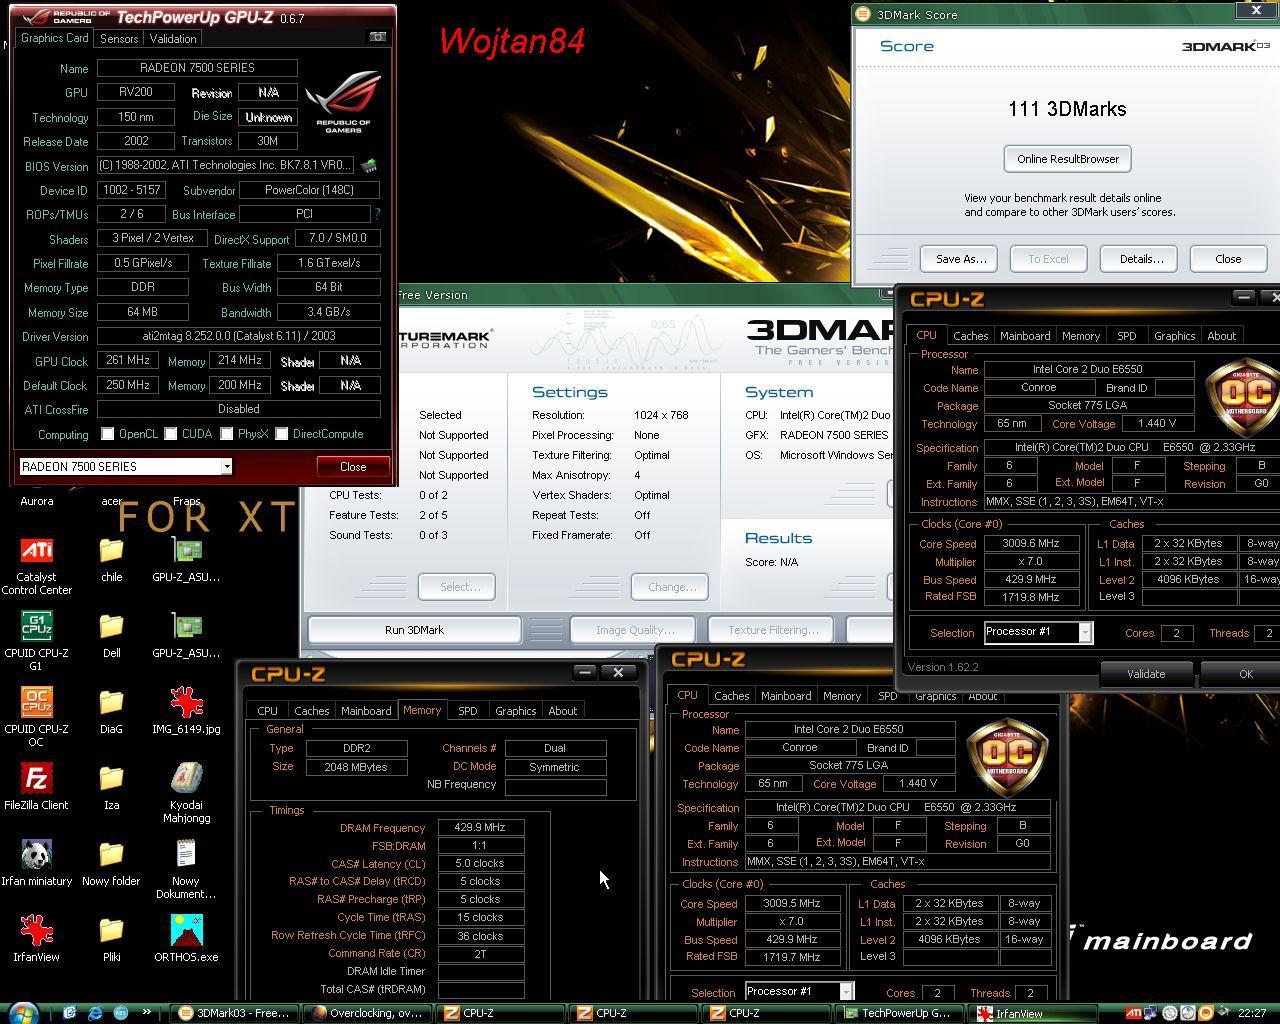This screenshot has width=1280, height=1024.
Task: Launch FileZilla Client from desktop
Action: (37, 787)
